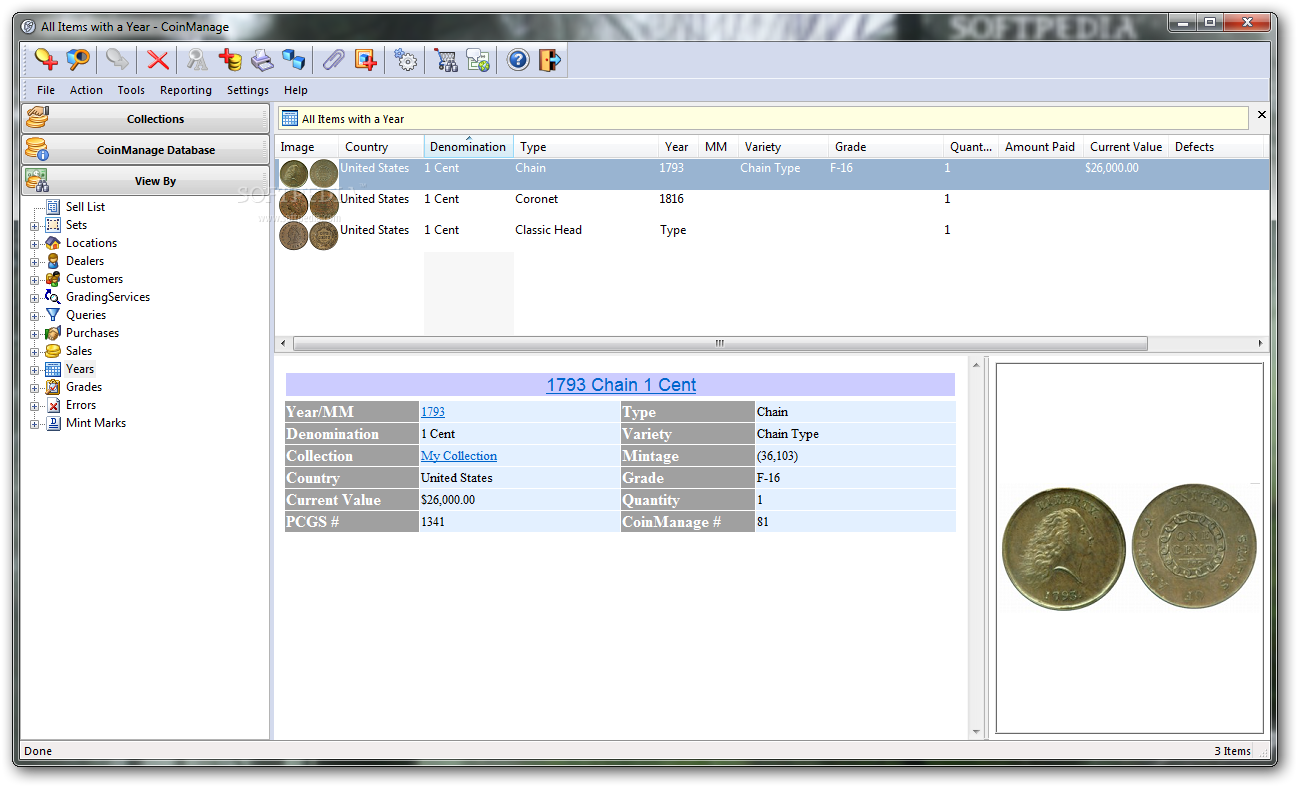Click the Defects column header

coord(1217,147)
